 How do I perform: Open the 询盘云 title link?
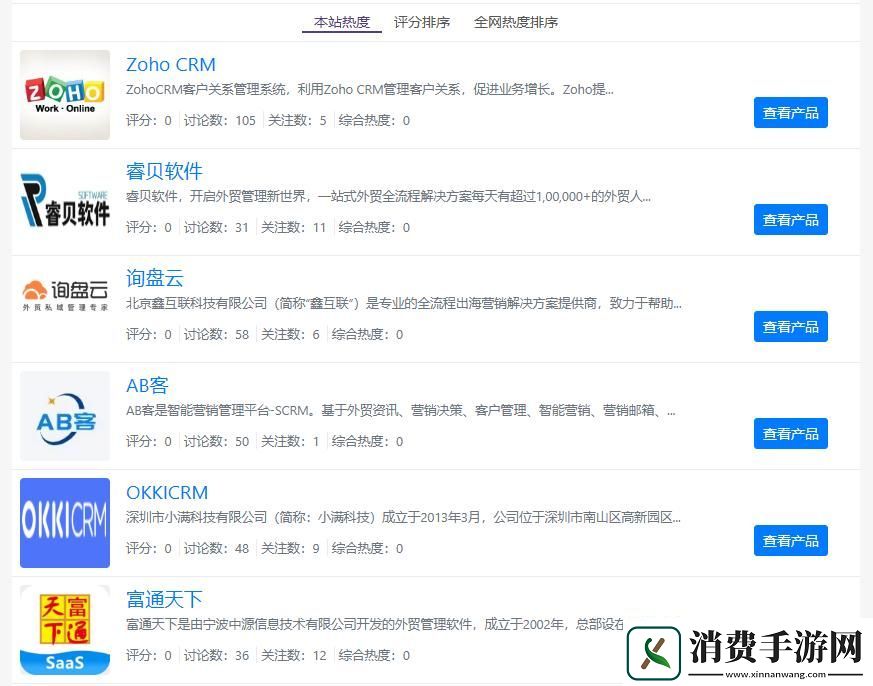tap(155, 278)
